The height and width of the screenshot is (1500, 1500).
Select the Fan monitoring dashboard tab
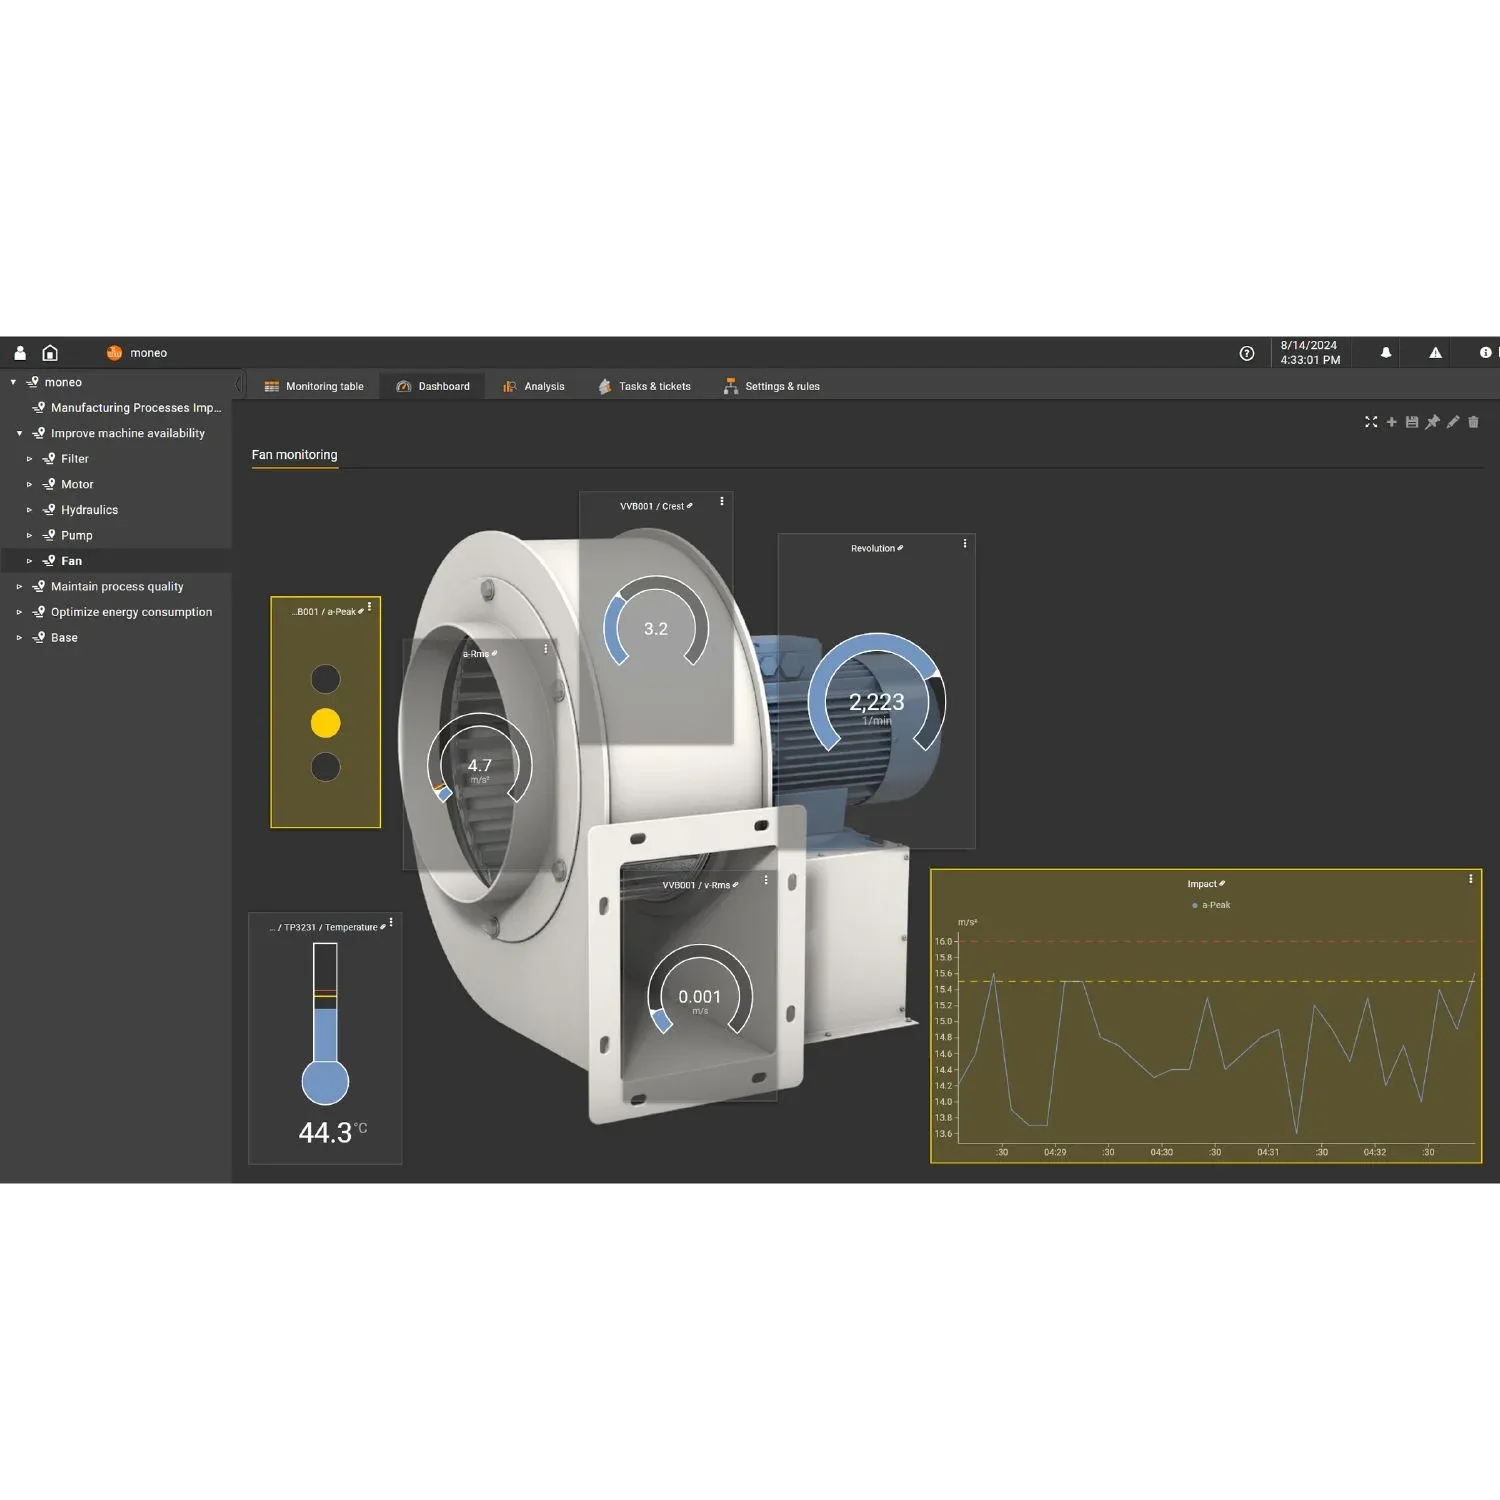pyautogui.click(x=294, y=455)
